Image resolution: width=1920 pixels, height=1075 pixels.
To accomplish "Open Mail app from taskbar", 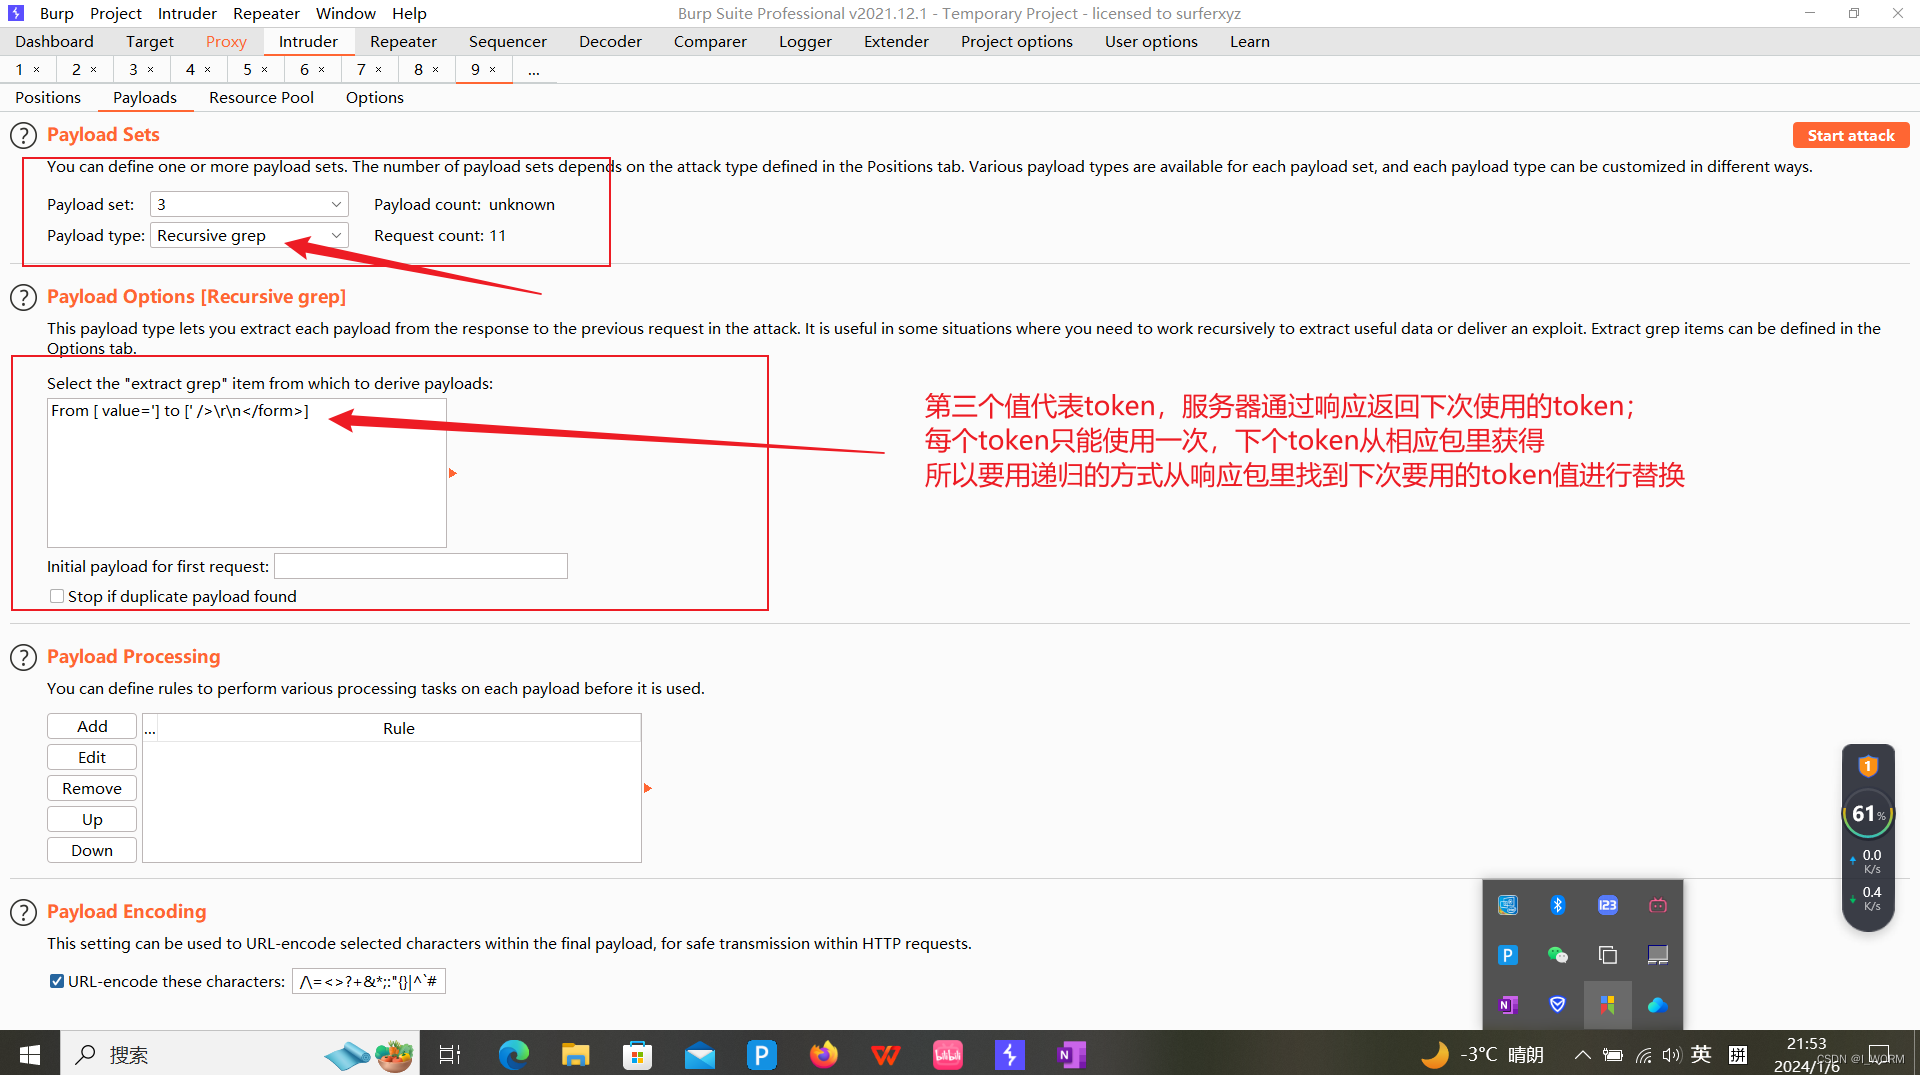I will point(699,1054).
